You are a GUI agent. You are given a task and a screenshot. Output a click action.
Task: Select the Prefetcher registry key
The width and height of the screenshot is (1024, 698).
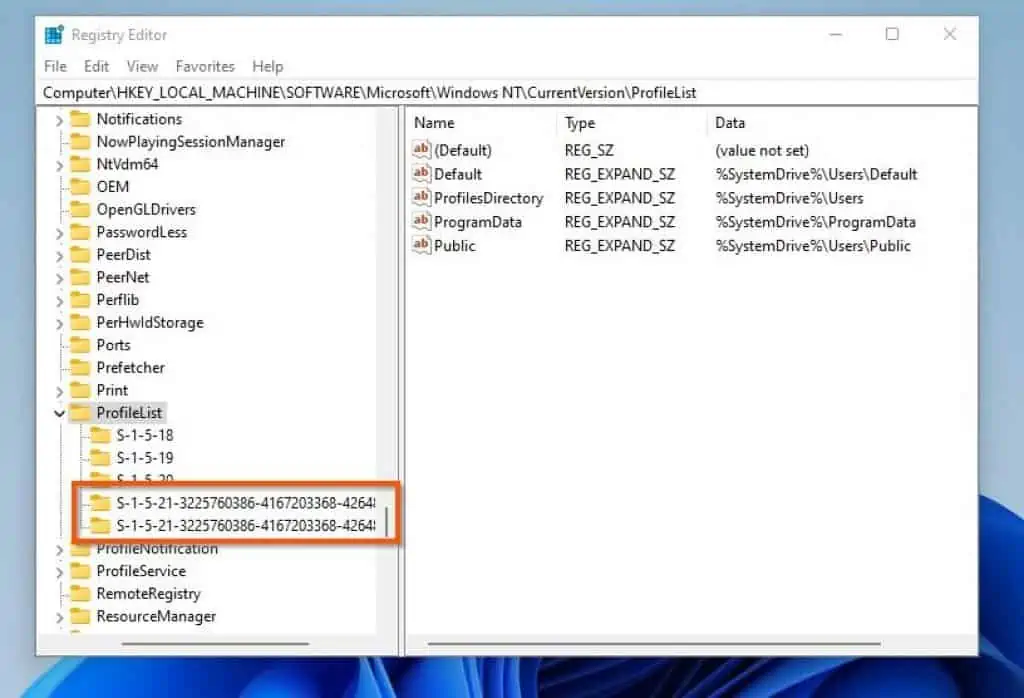pyautogui.click(x=130, y=367)
